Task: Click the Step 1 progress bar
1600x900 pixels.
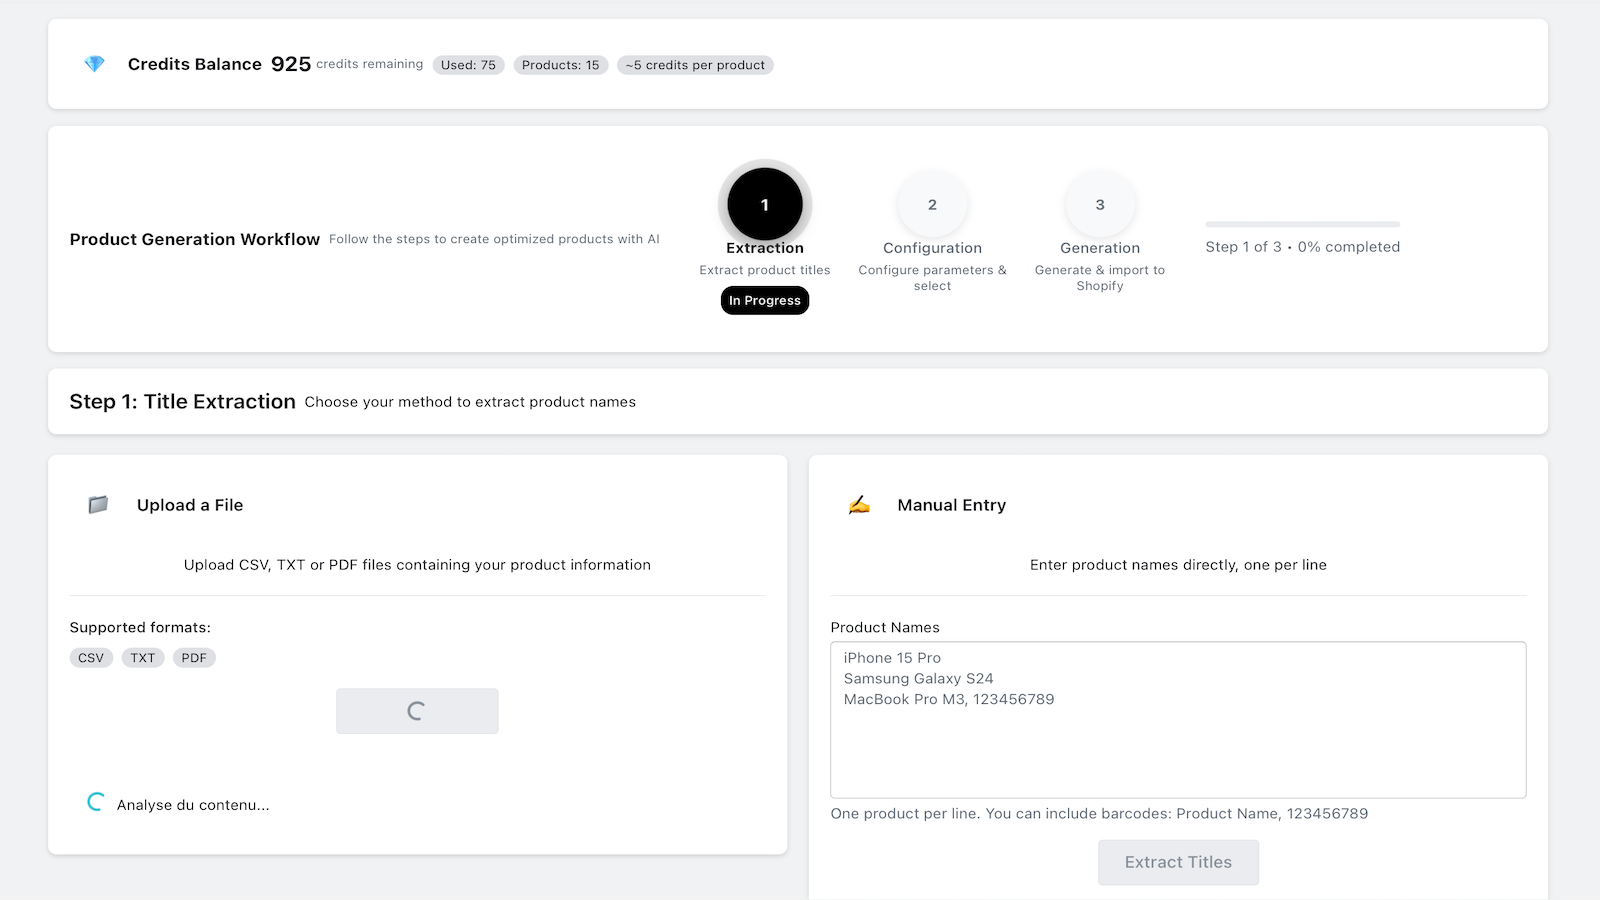Action: tap(1302, 225)
